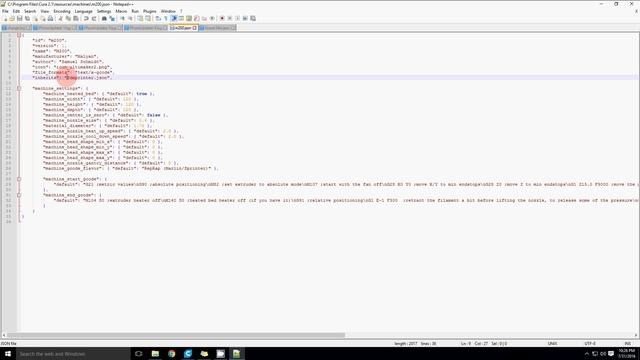Toggle show all characters button
Viewport: 640px width, 360px height.
tap(166, 18)
